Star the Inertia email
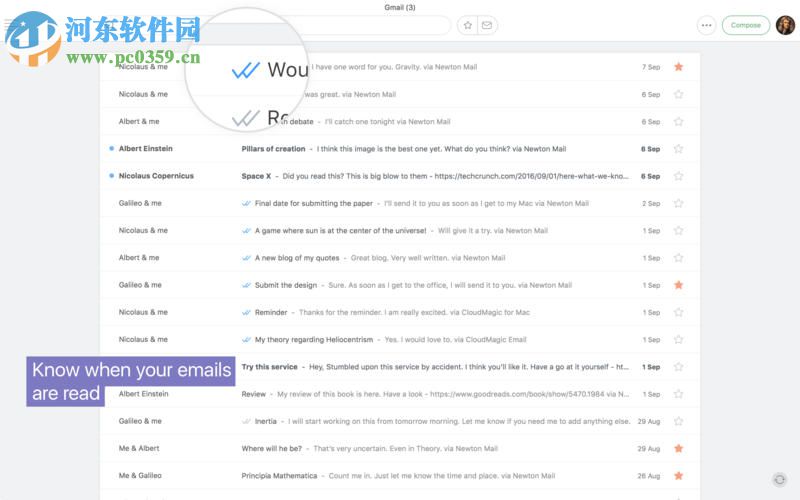The width and height of the screenshot is (800, 500). (678, 421)
